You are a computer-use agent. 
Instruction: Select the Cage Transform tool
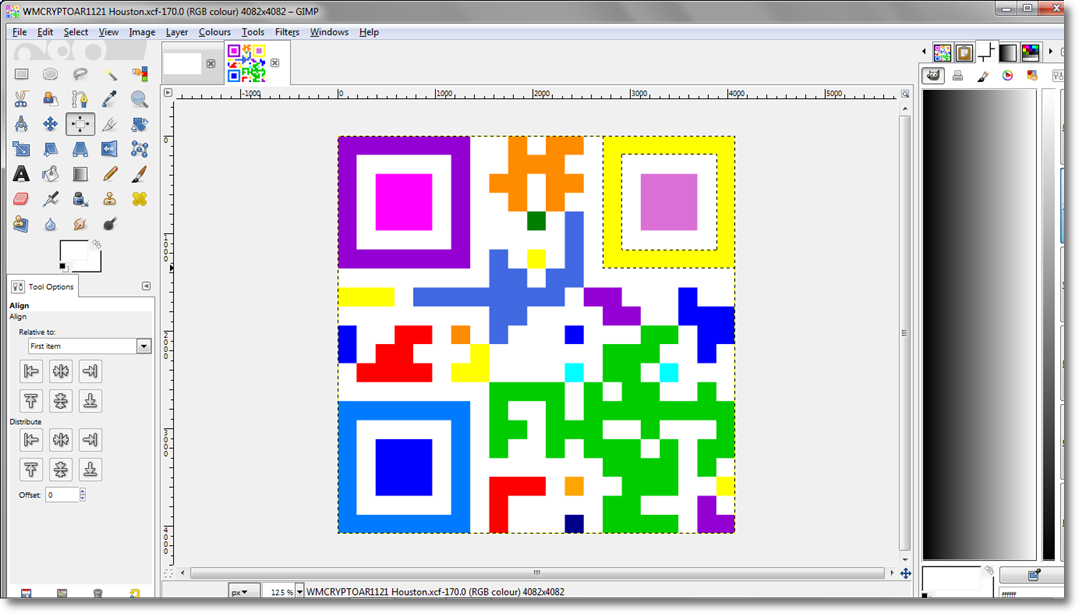pos(139,149)
